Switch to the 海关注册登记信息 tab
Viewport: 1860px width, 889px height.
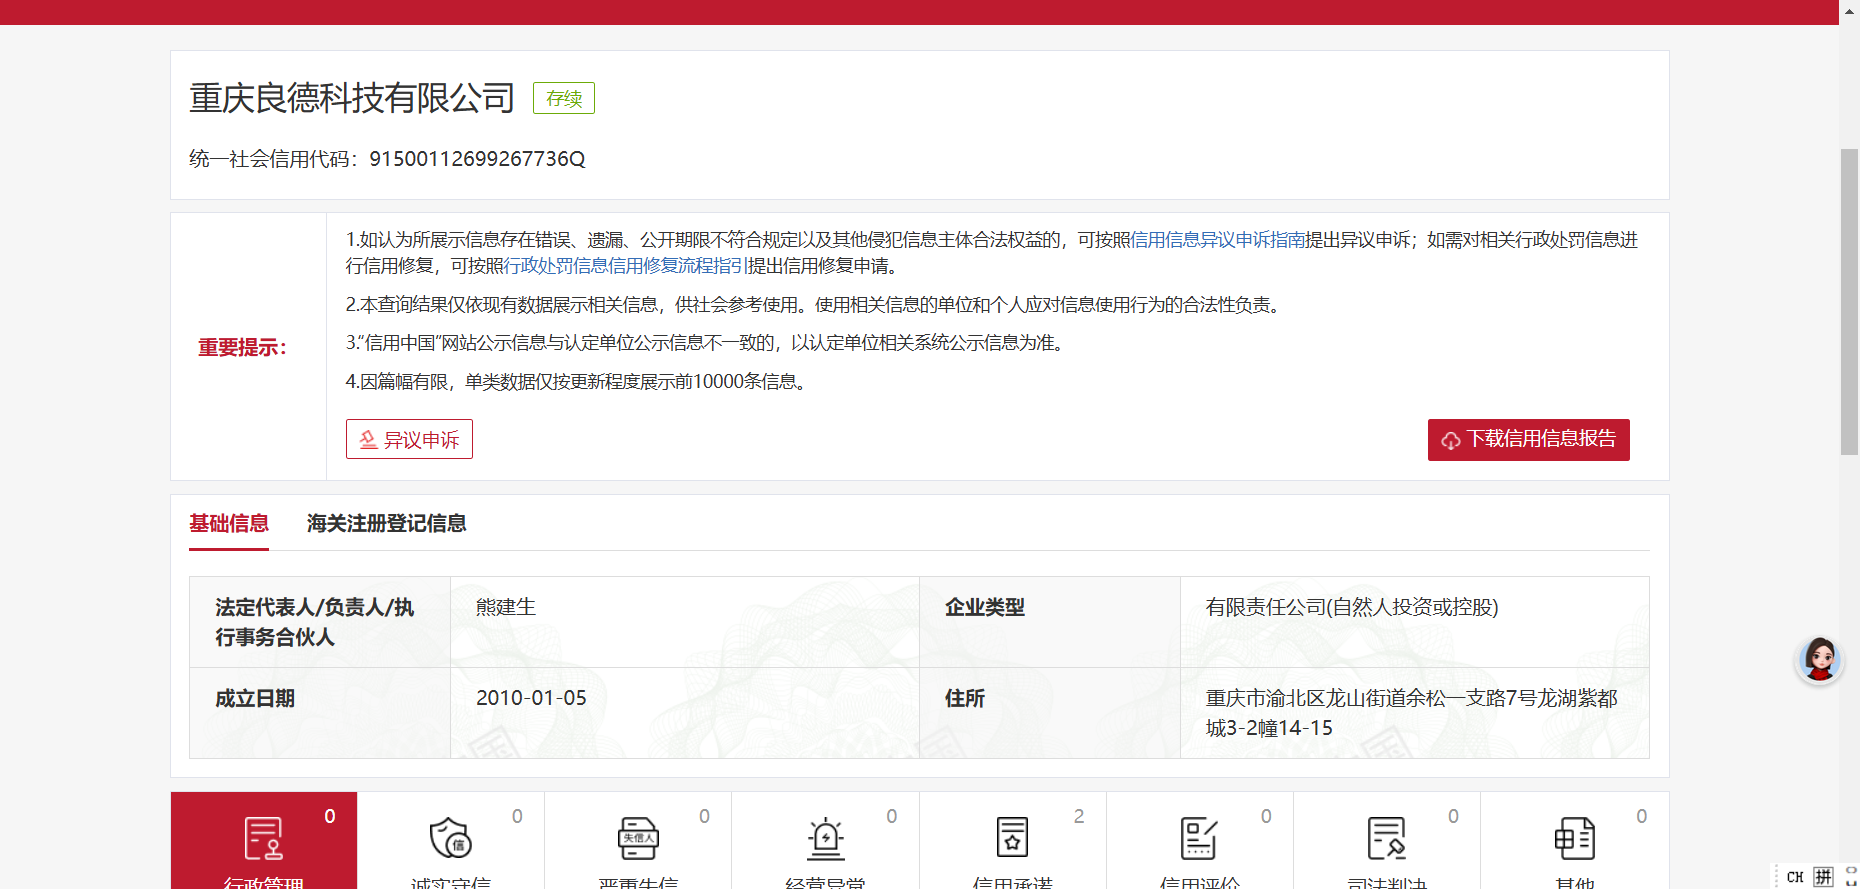[386, 523]
